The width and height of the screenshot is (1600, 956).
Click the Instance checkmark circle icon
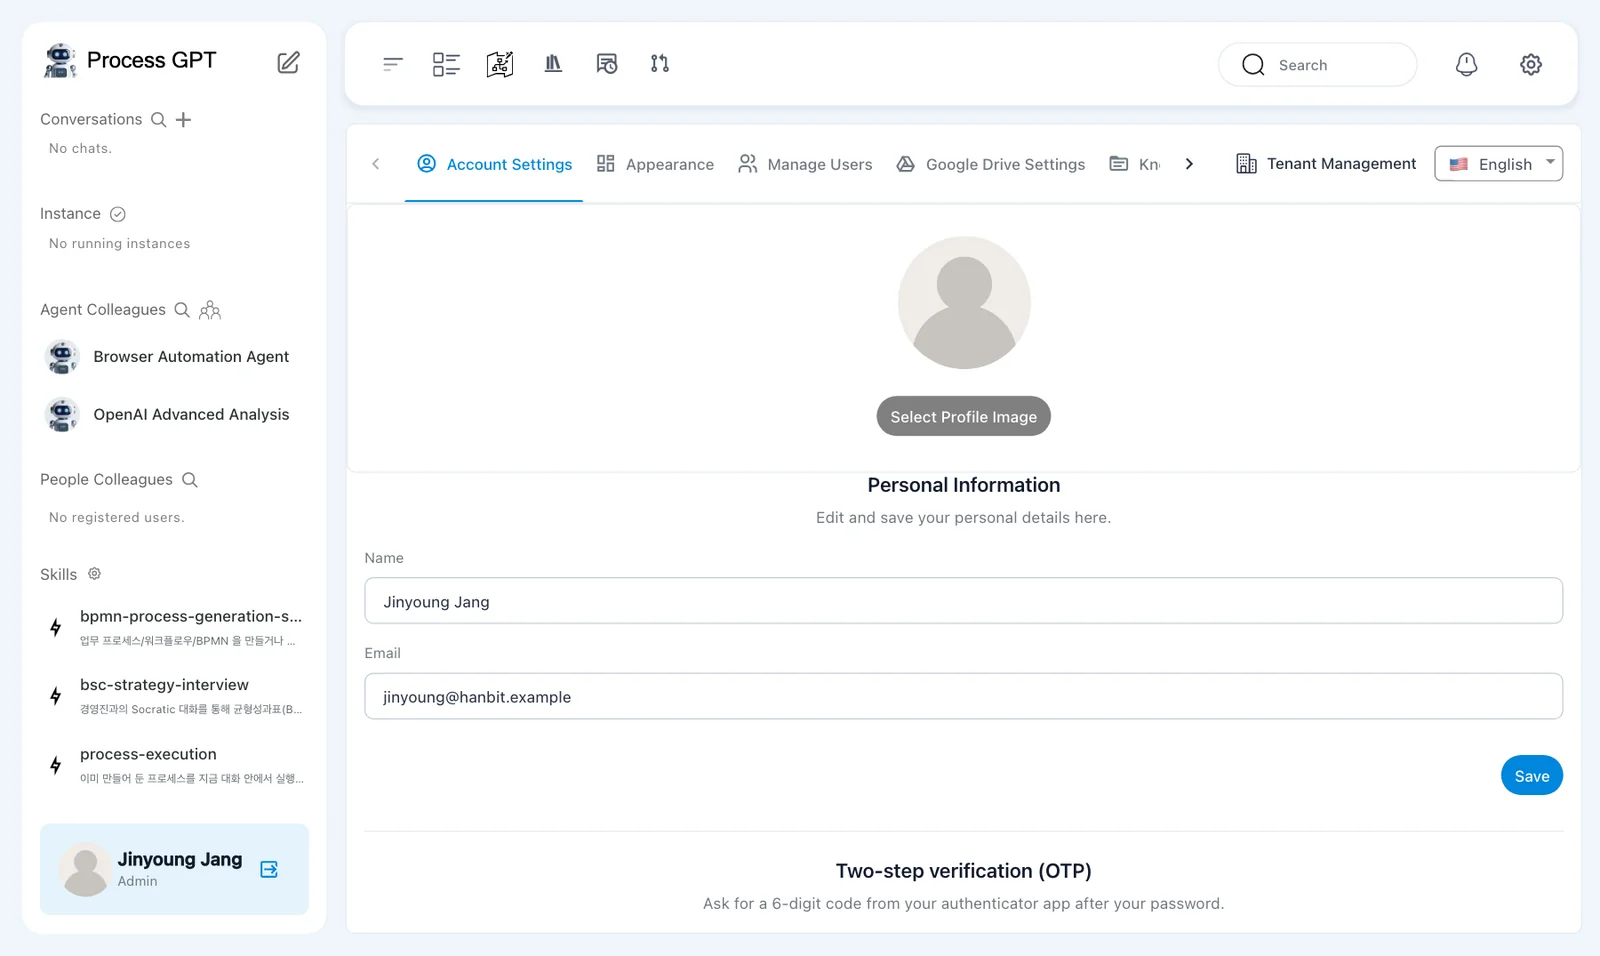pyautogui.click(x=118, y=214)
